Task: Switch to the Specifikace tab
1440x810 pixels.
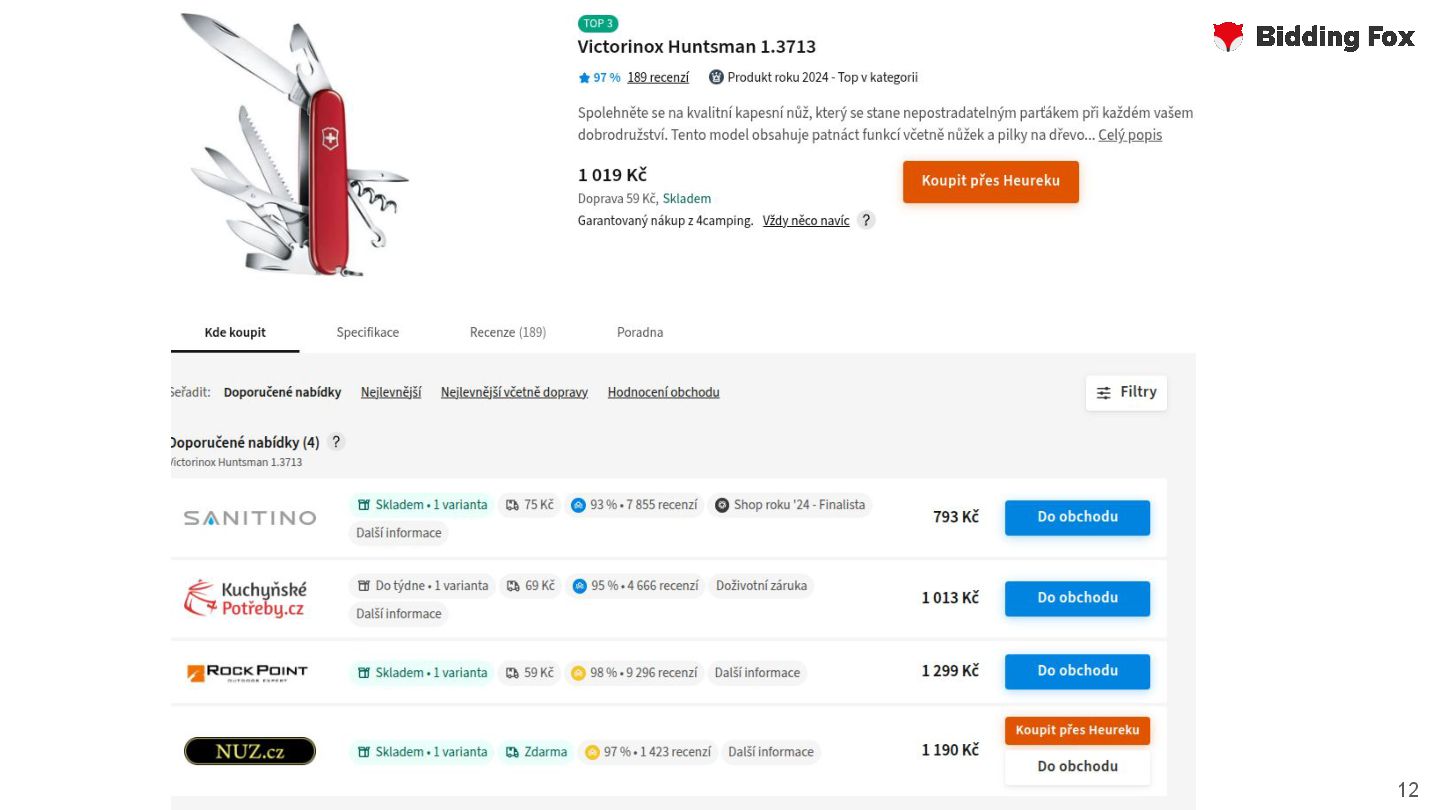Action: [x=367, y=333]
